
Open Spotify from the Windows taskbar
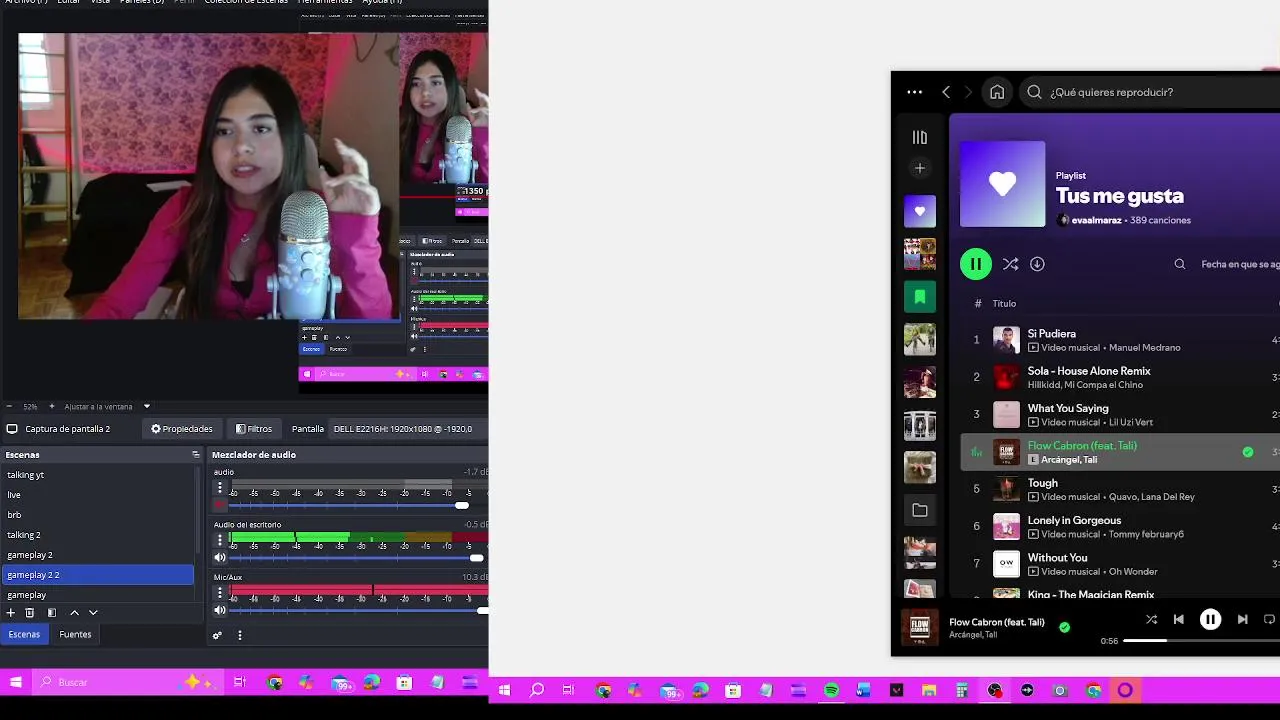coord(831,690)
